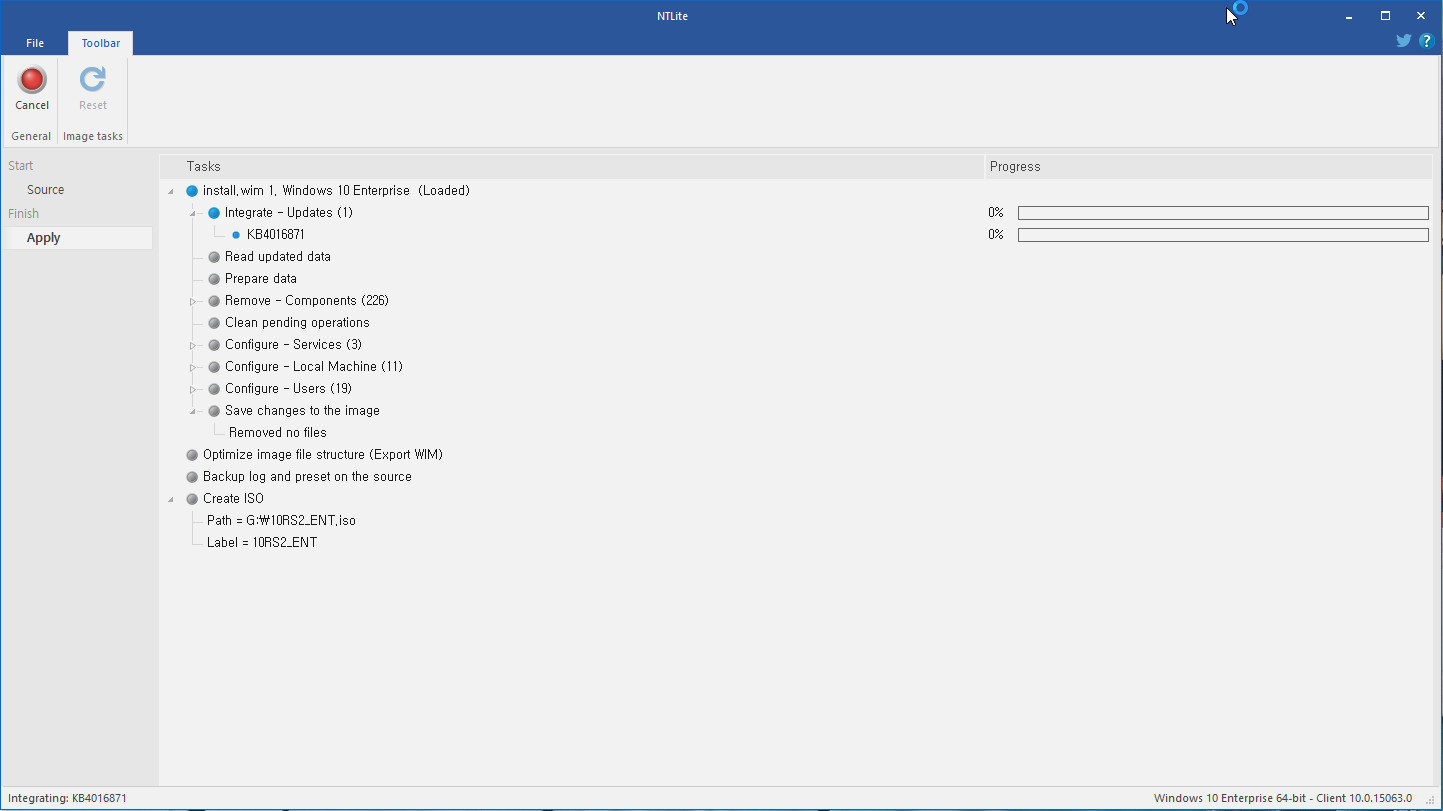Click the gray dot beside Read updated data

(214, 257)
